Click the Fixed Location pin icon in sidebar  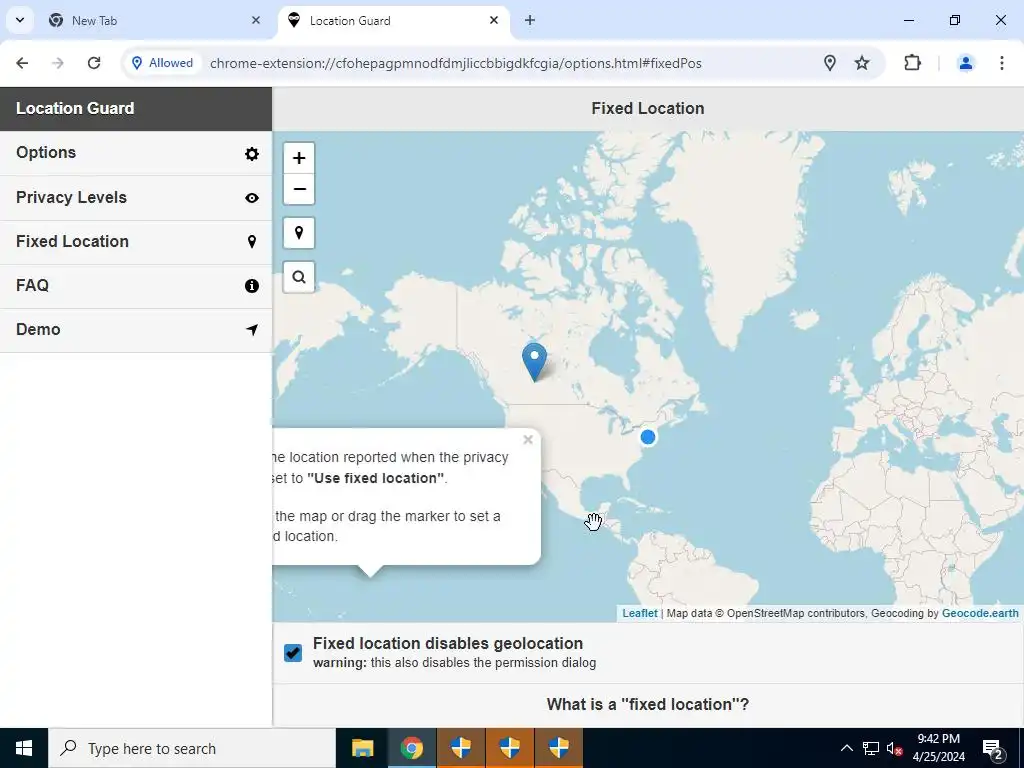(251, 242)
